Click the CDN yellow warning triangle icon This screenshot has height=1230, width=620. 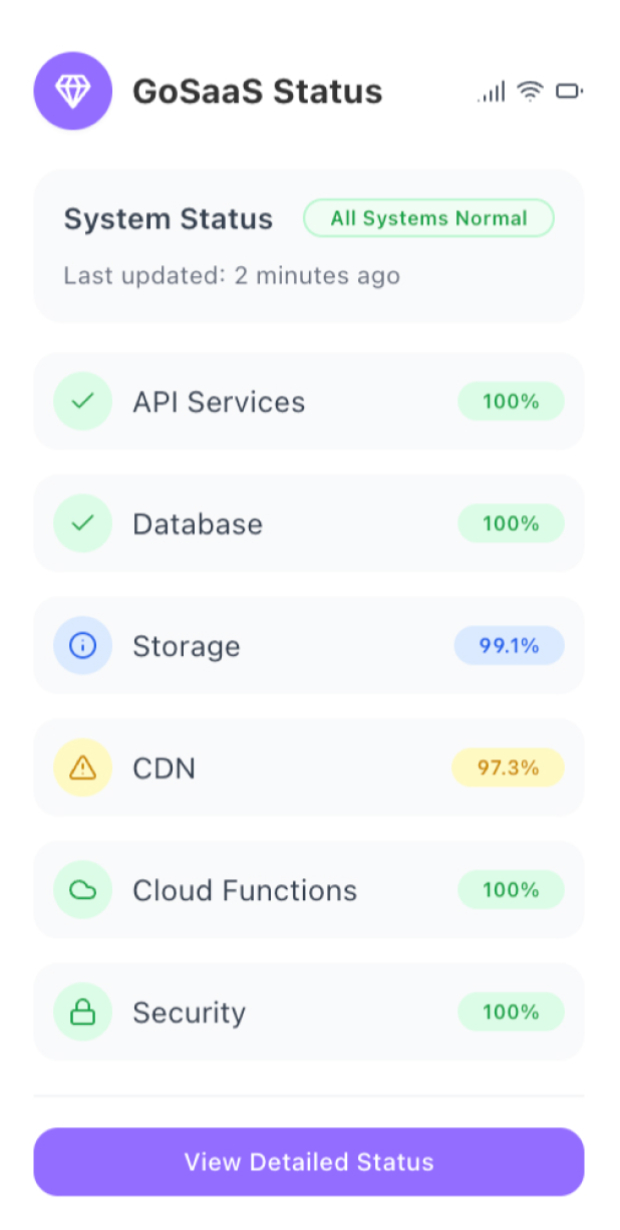pos(82,767)
